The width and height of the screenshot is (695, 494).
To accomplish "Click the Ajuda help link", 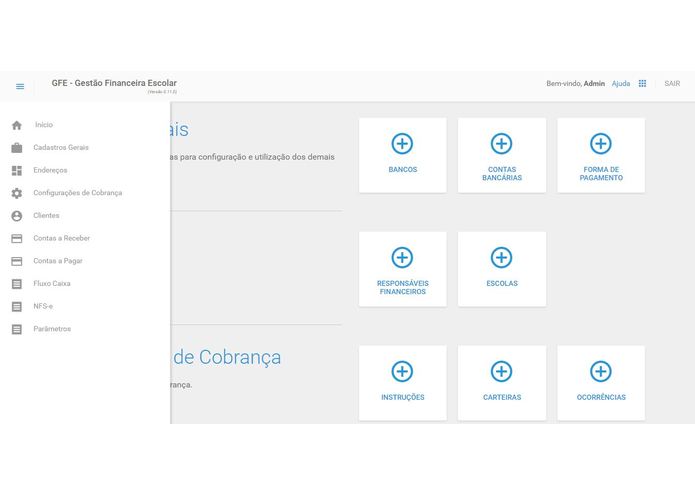I will pos(621,83).
